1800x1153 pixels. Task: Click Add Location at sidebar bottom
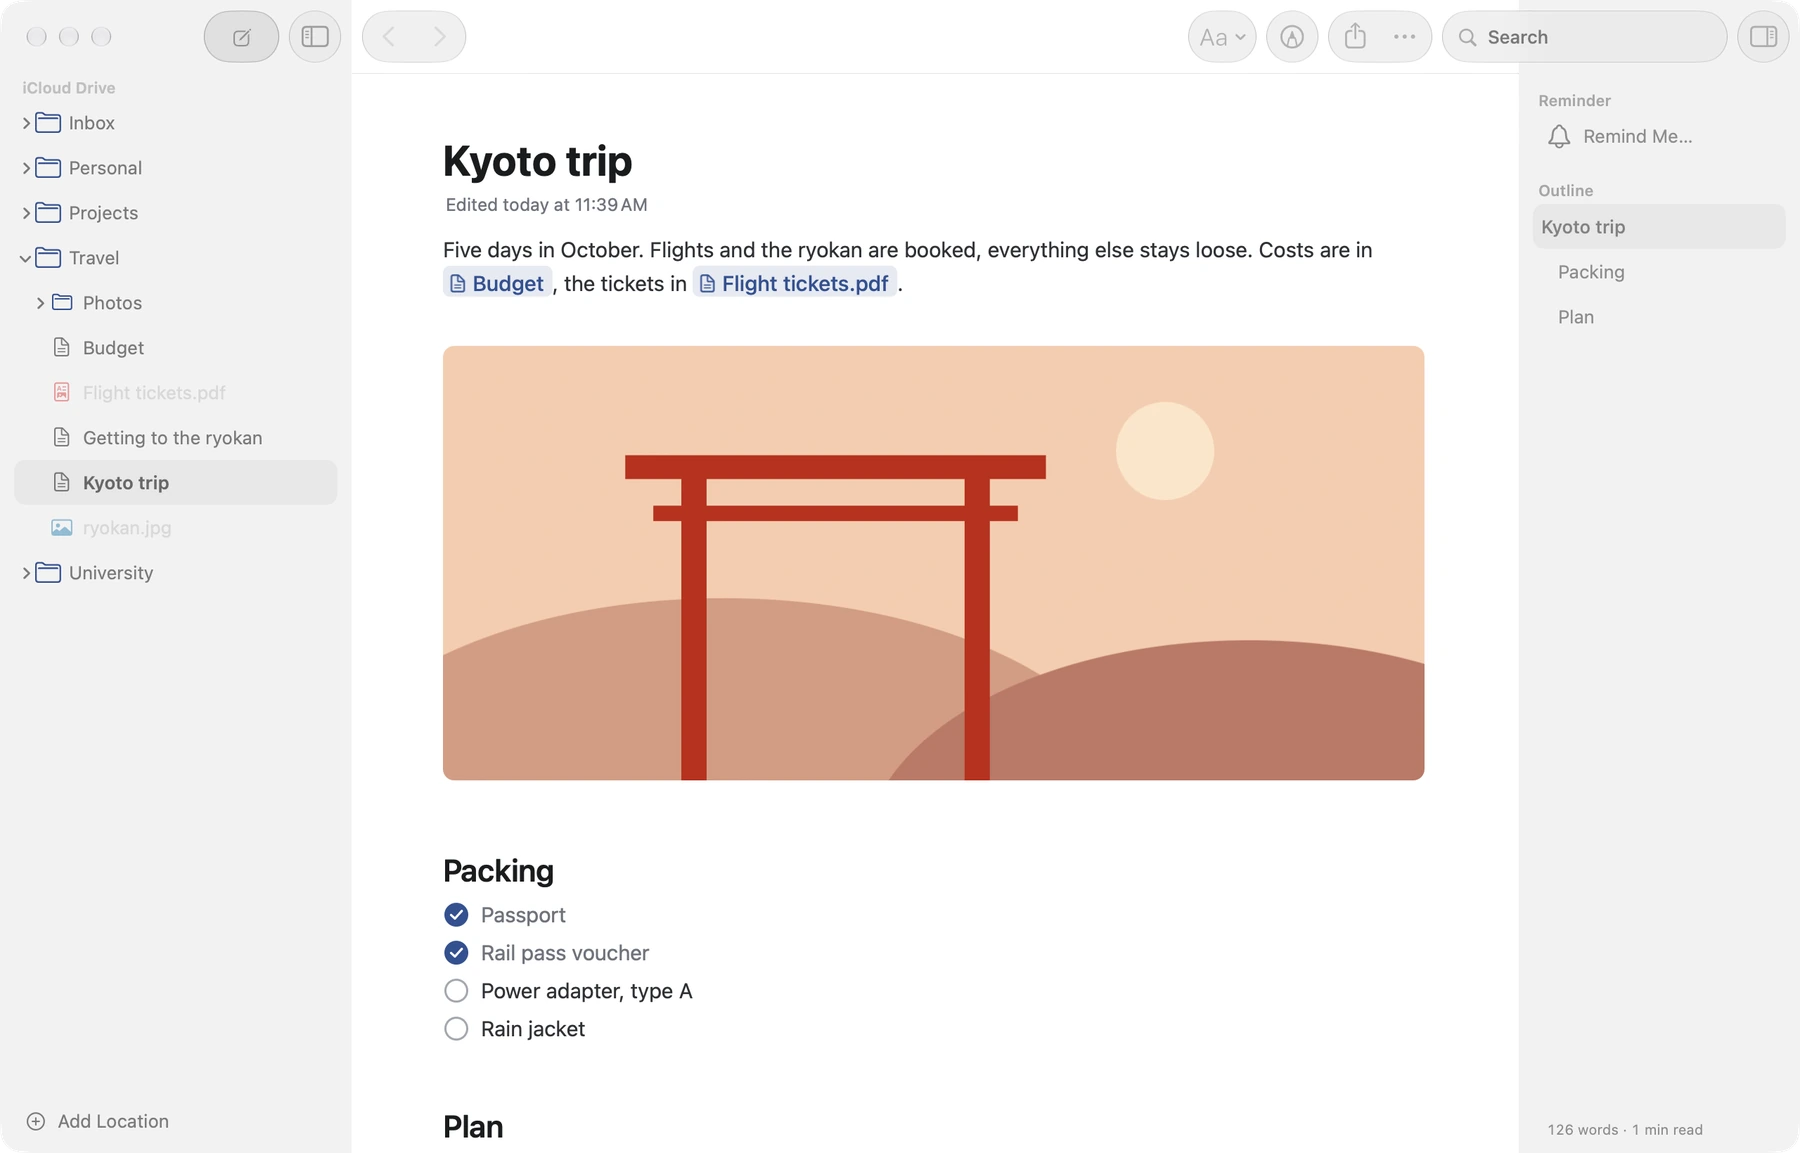tap(113, 1121)
